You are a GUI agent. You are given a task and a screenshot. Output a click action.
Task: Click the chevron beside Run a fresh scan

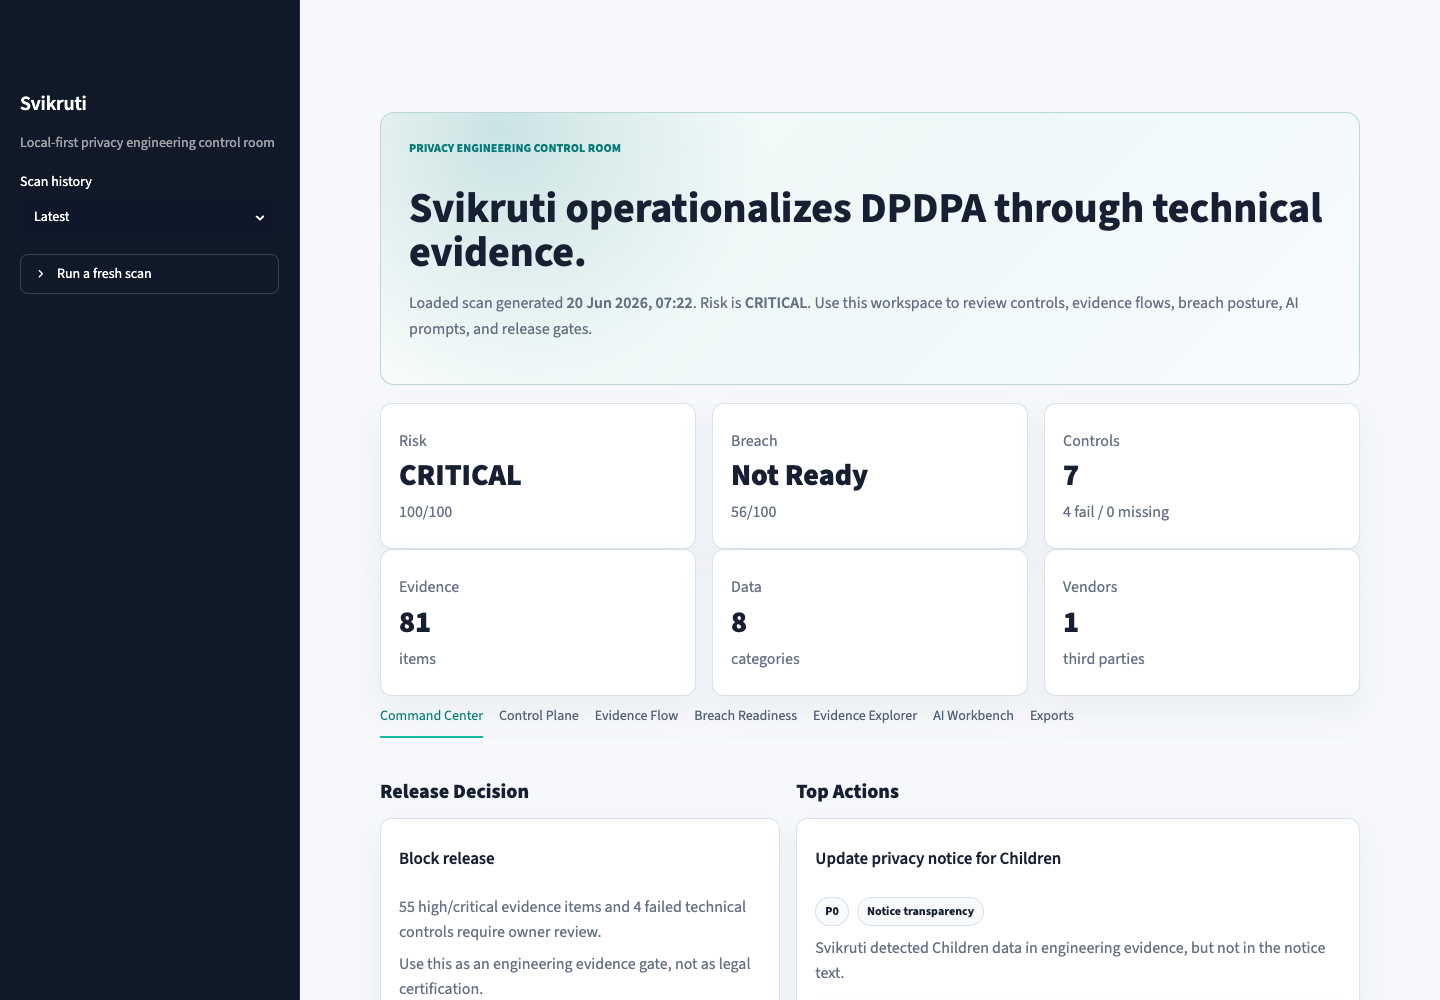tap(41, 274)
